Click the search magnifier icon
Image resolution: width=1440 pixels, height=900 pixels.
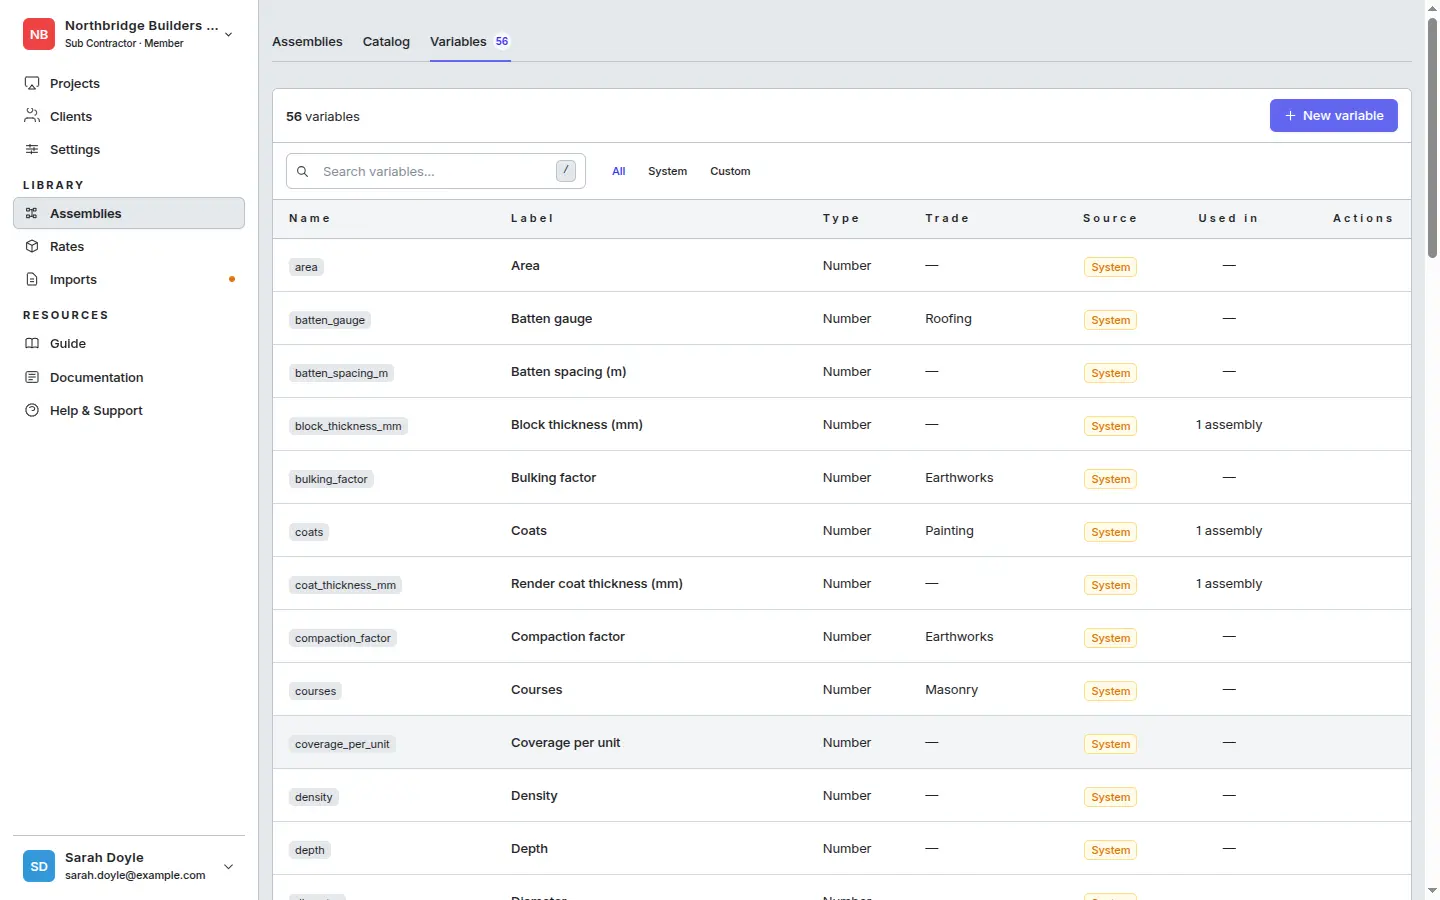302,171
